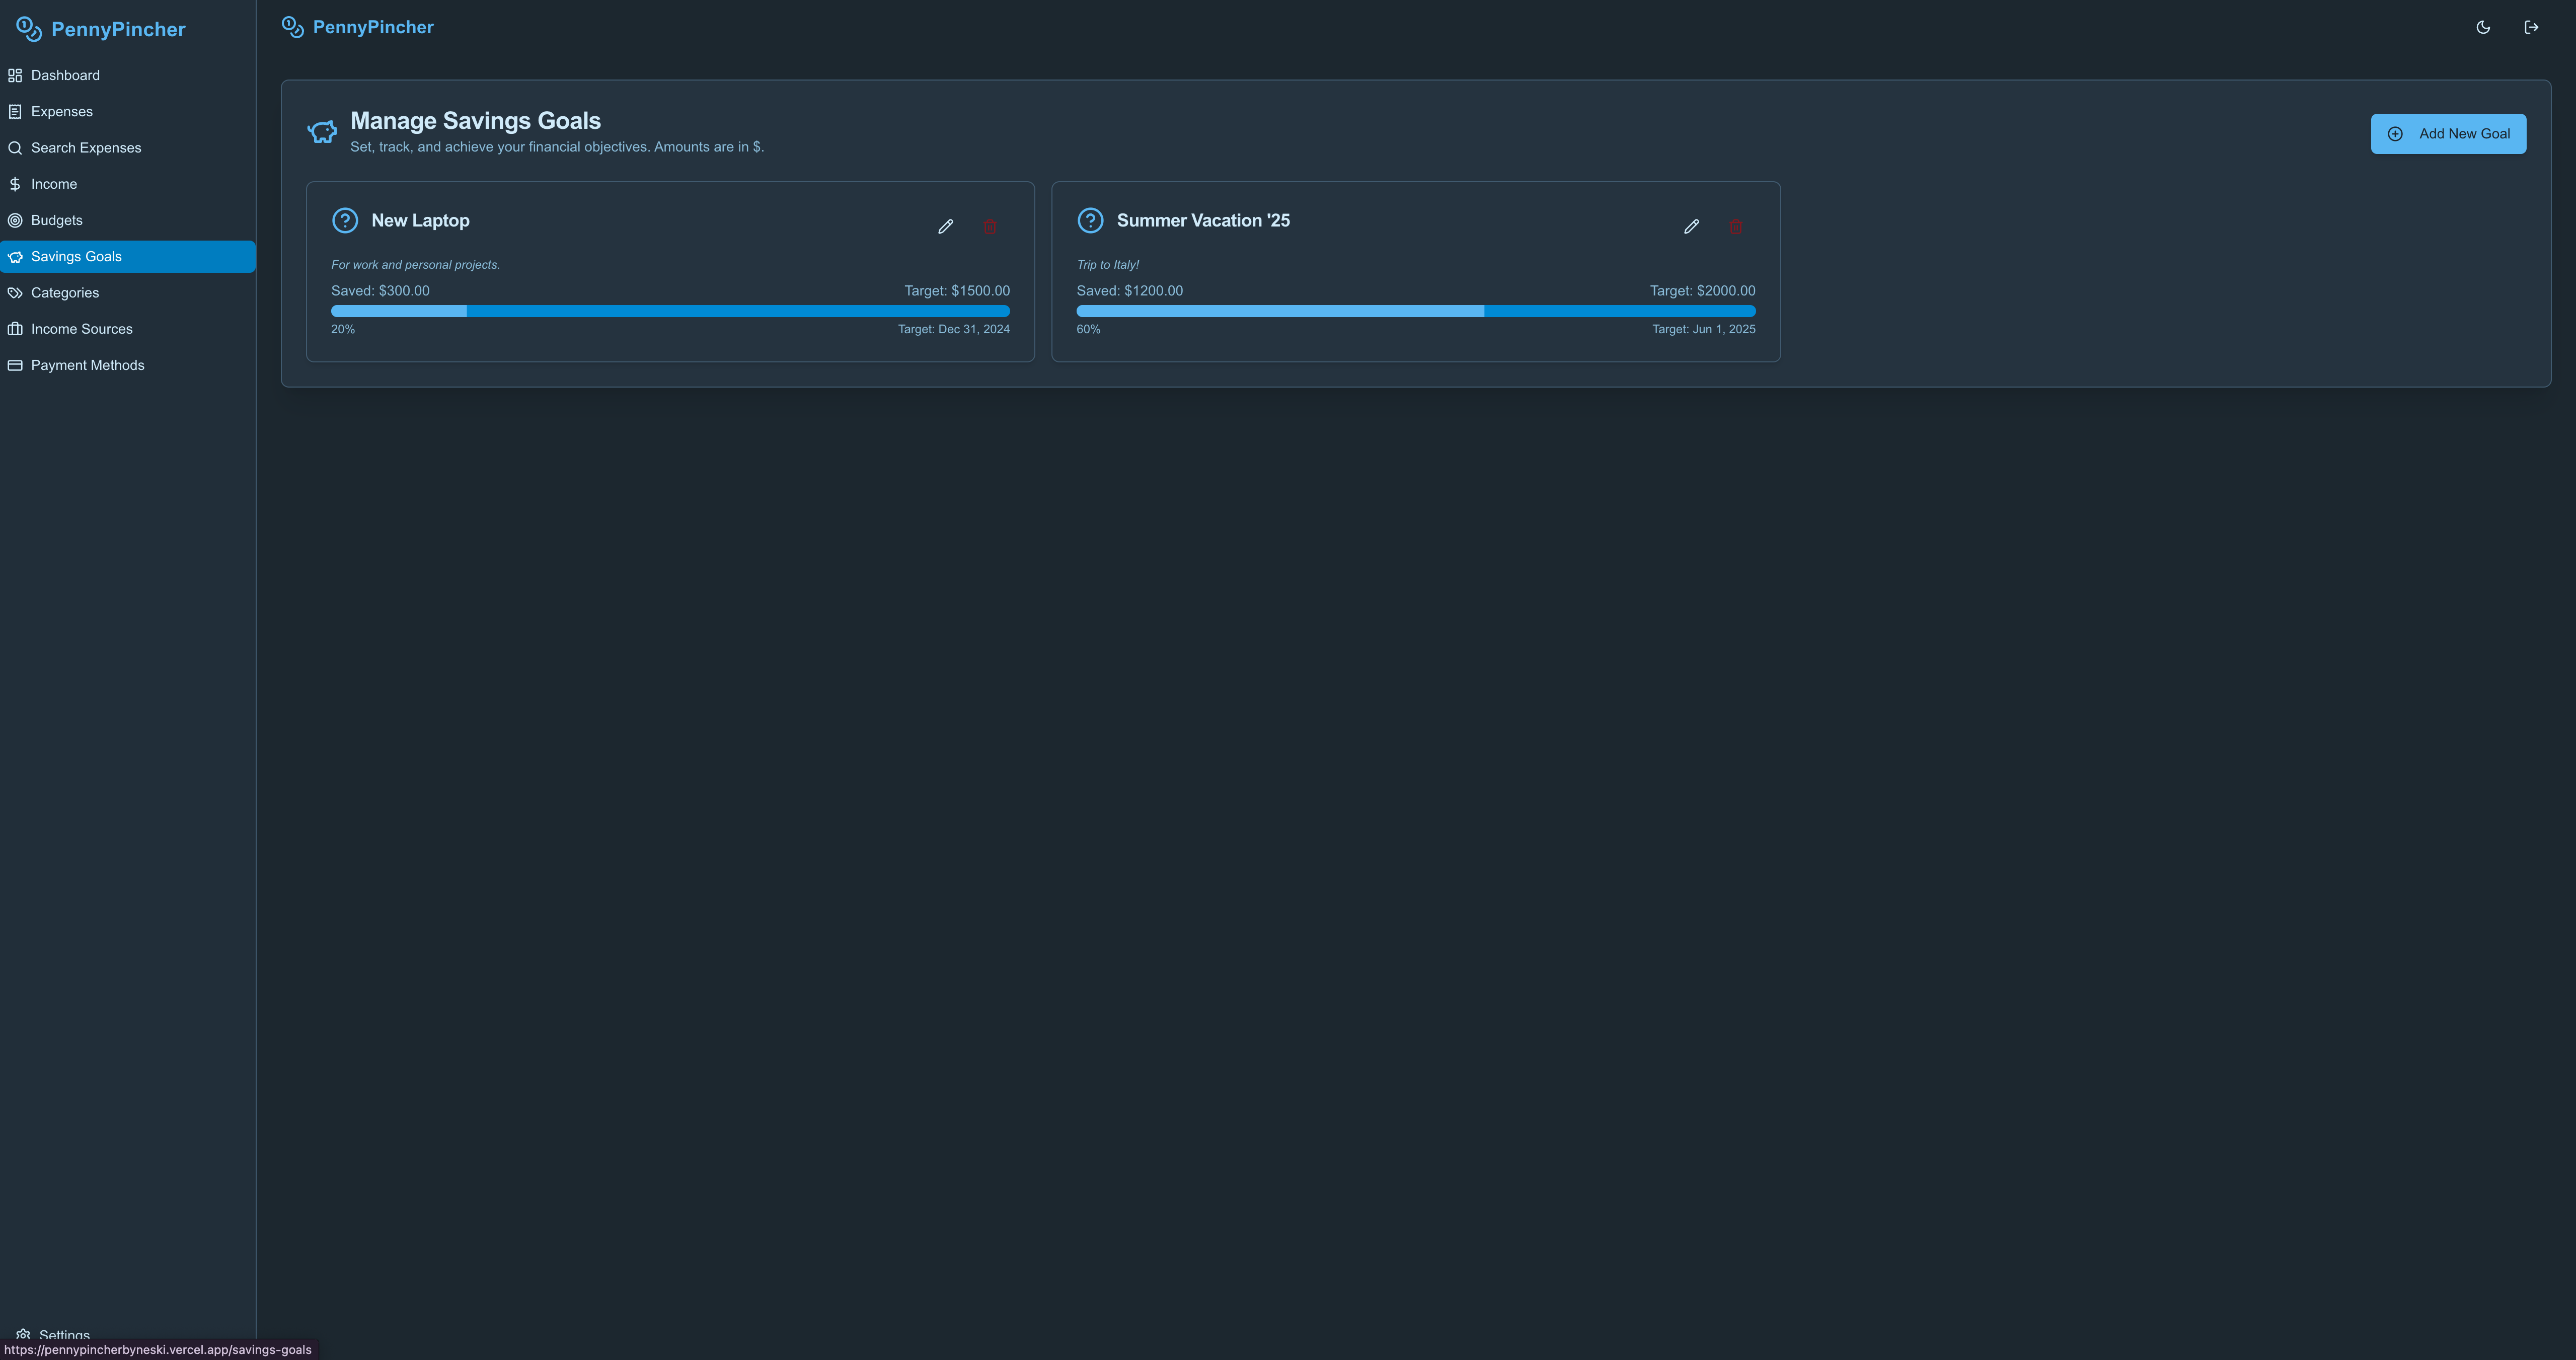2576x1360 pixels.
Task: Click the Summer Vacation '25 progress bar
Action: click(1416, 311)
